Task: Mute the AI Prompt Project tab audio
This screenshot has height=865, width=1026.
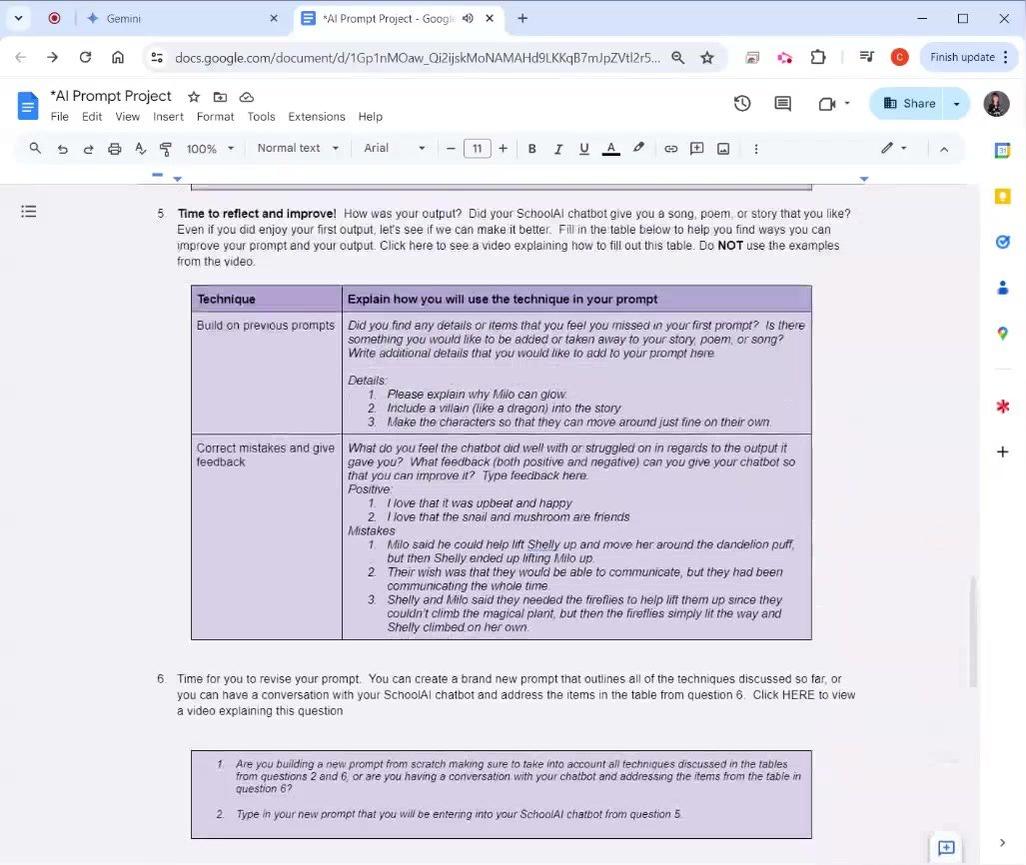Action: 468,18
